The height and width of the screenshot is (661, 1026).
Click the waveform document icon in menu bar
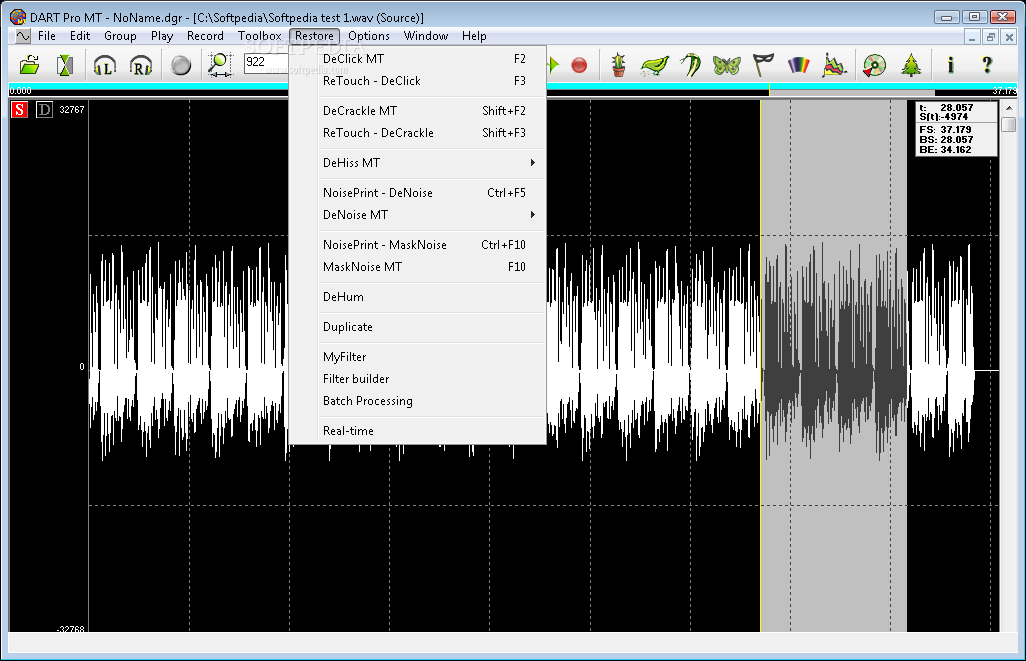[23, 36]
